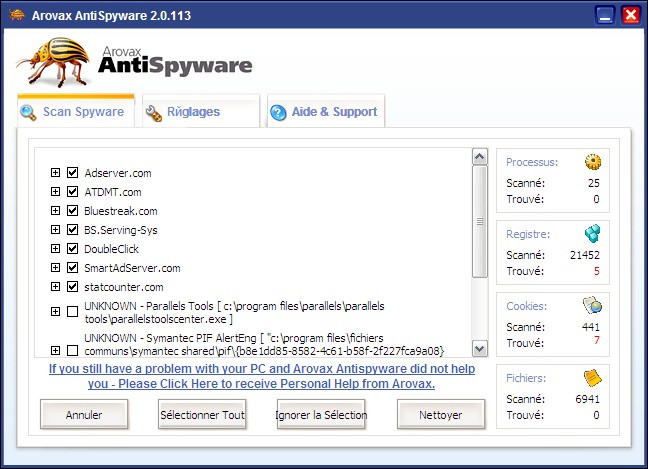The width and height of the screenshot is (648, 469).
Task: Click the Registre Trouvé value 5
Action: (596, 271)
